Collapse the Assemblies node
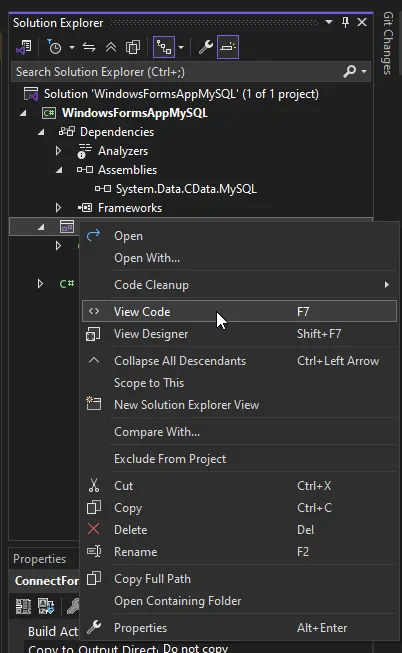Image resolution: width=402 pixels, height=653 pixels. 59,170
